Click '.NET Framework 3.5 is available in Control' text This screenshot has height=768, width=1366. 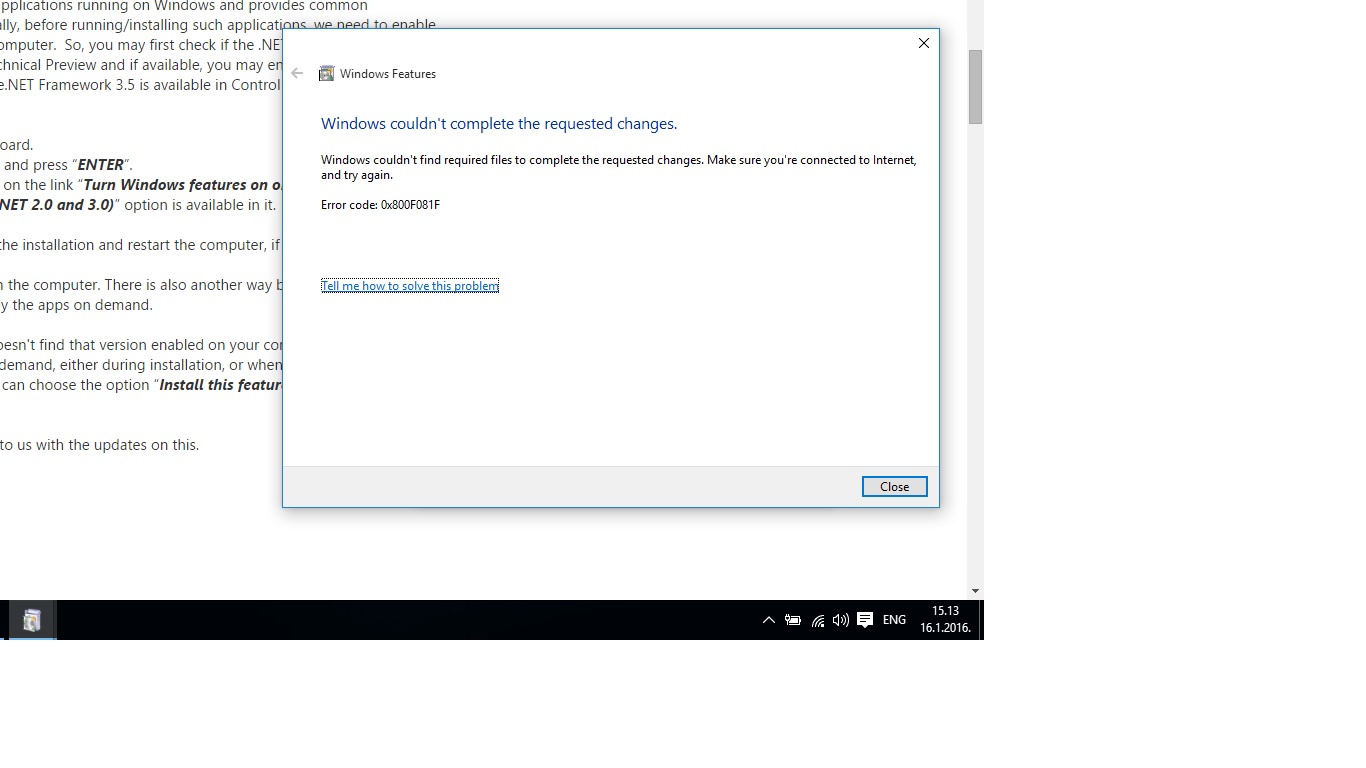[141, 85]
